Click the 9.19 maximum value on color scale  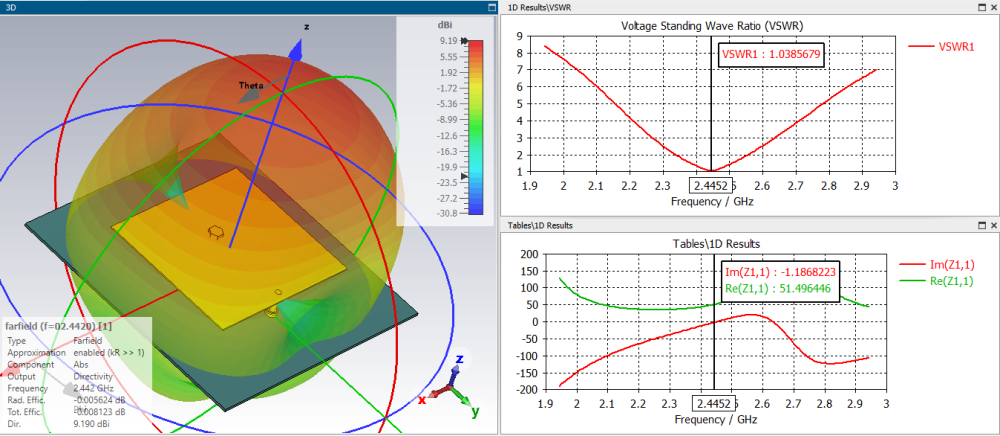tap(448, 41)
